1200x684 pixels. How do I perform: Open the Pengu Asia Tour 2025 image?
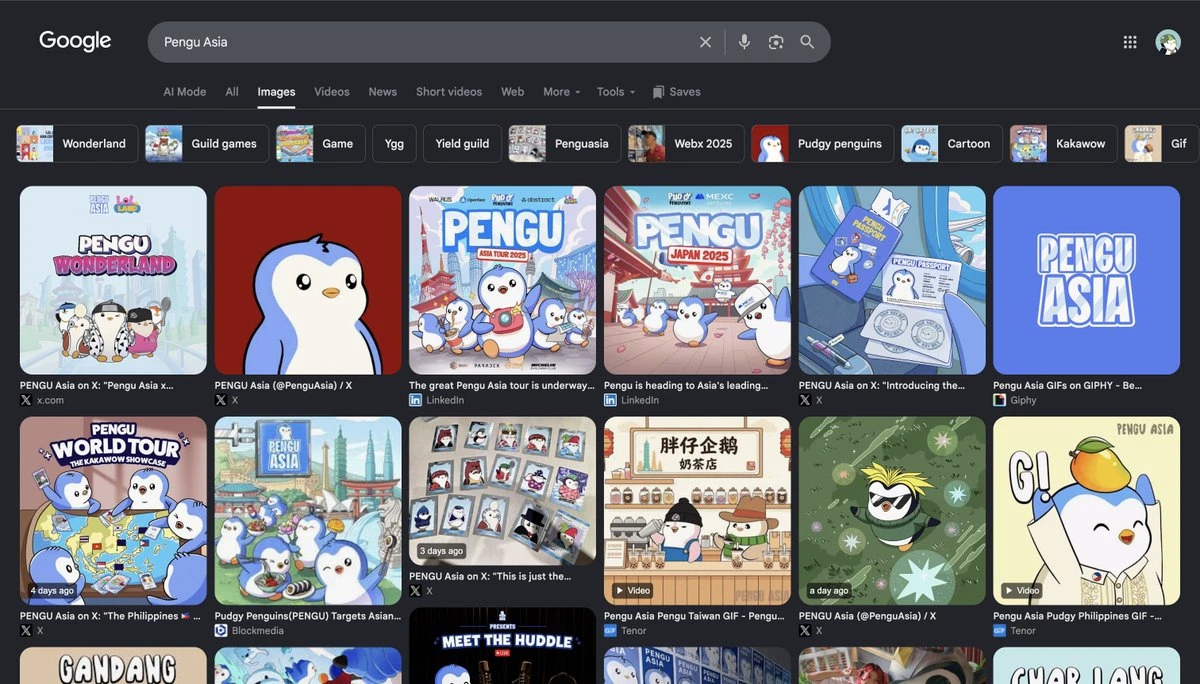click(x=502, y=280)
